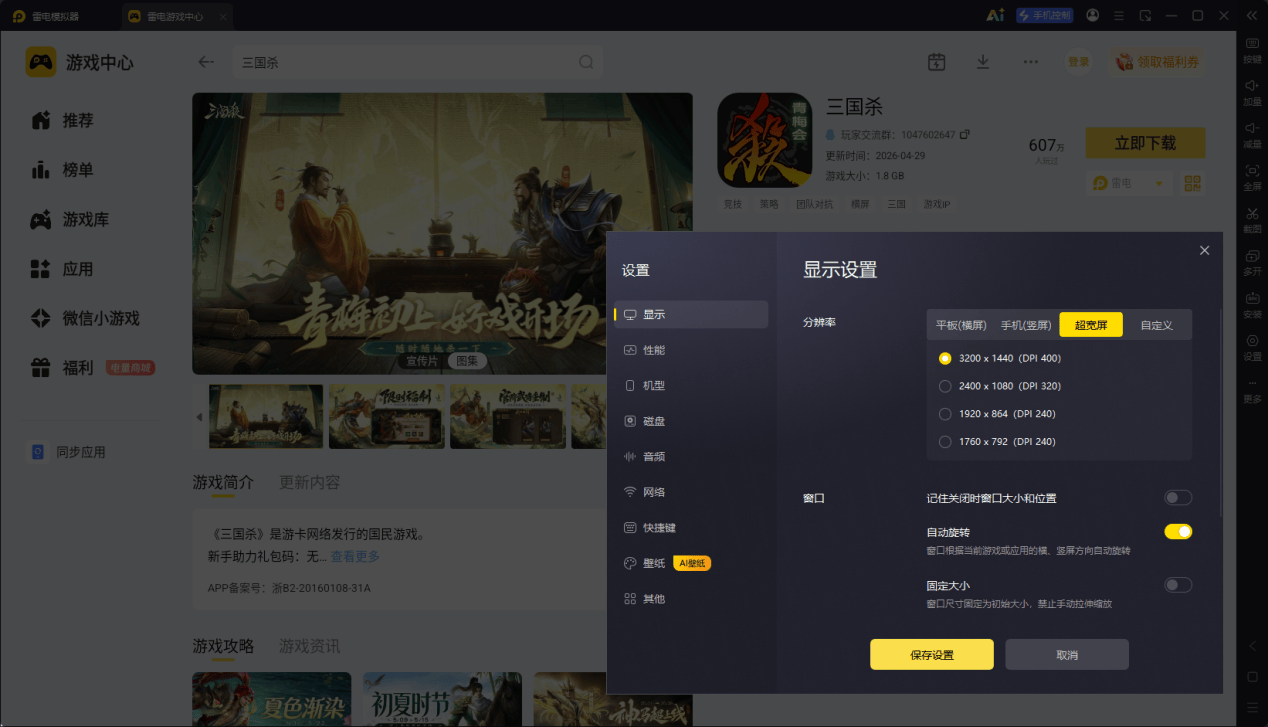Screen dimensions: 1268x727
Task: Click the 登录 login button
Action: [1078, 62]
